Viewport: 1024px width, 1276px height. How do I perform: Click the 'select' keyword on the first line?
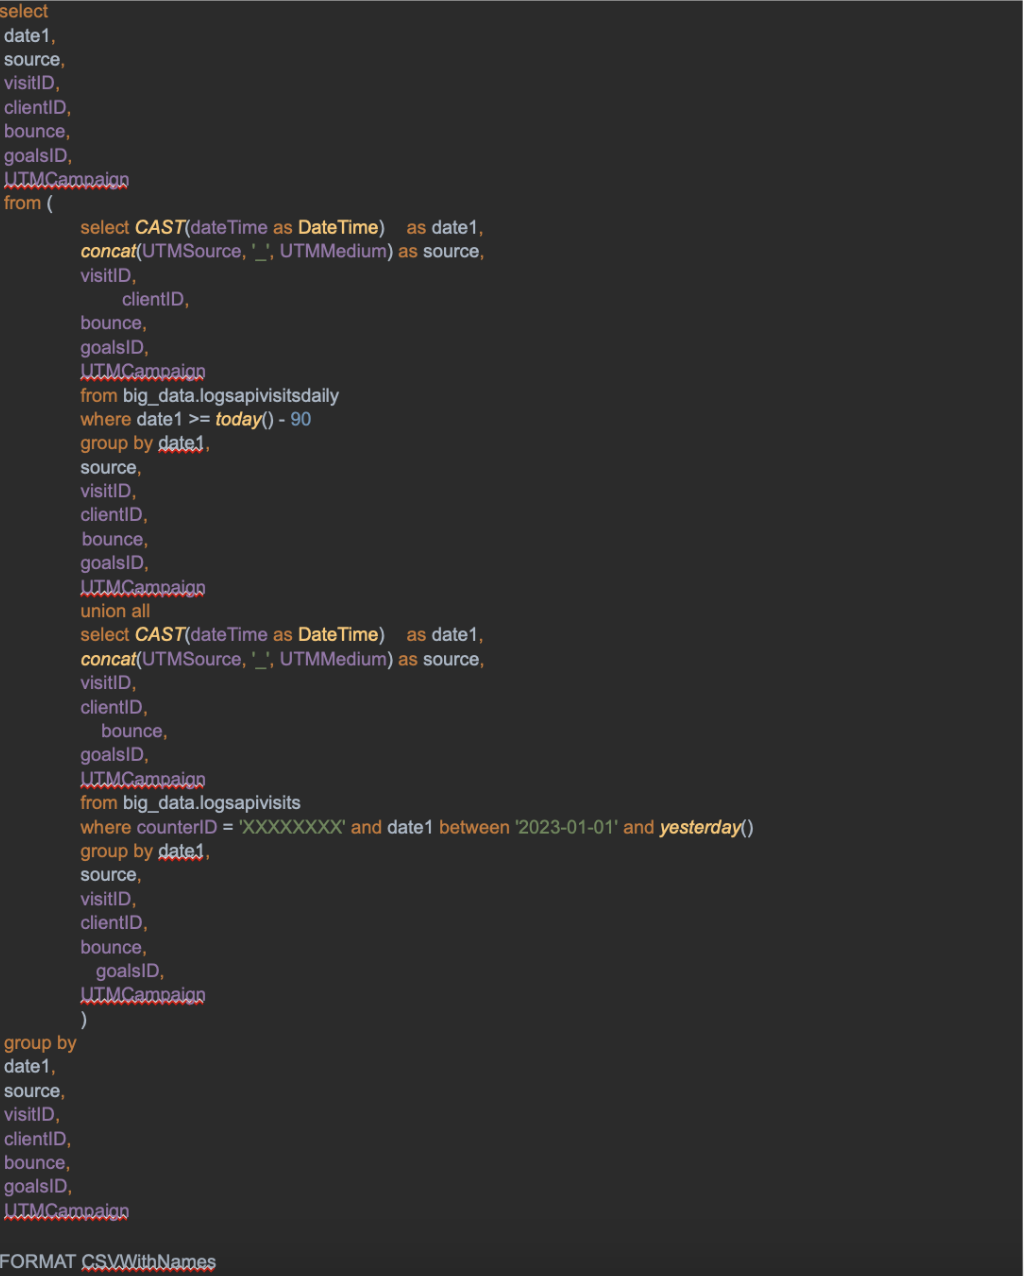[x=24, y=11]
